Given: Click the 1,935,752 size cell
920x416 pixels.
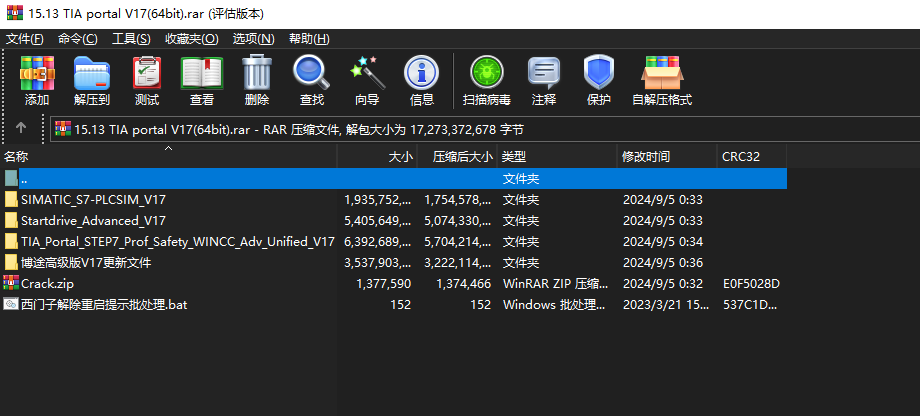Looking at the screenshot, I should coord(377,199).
